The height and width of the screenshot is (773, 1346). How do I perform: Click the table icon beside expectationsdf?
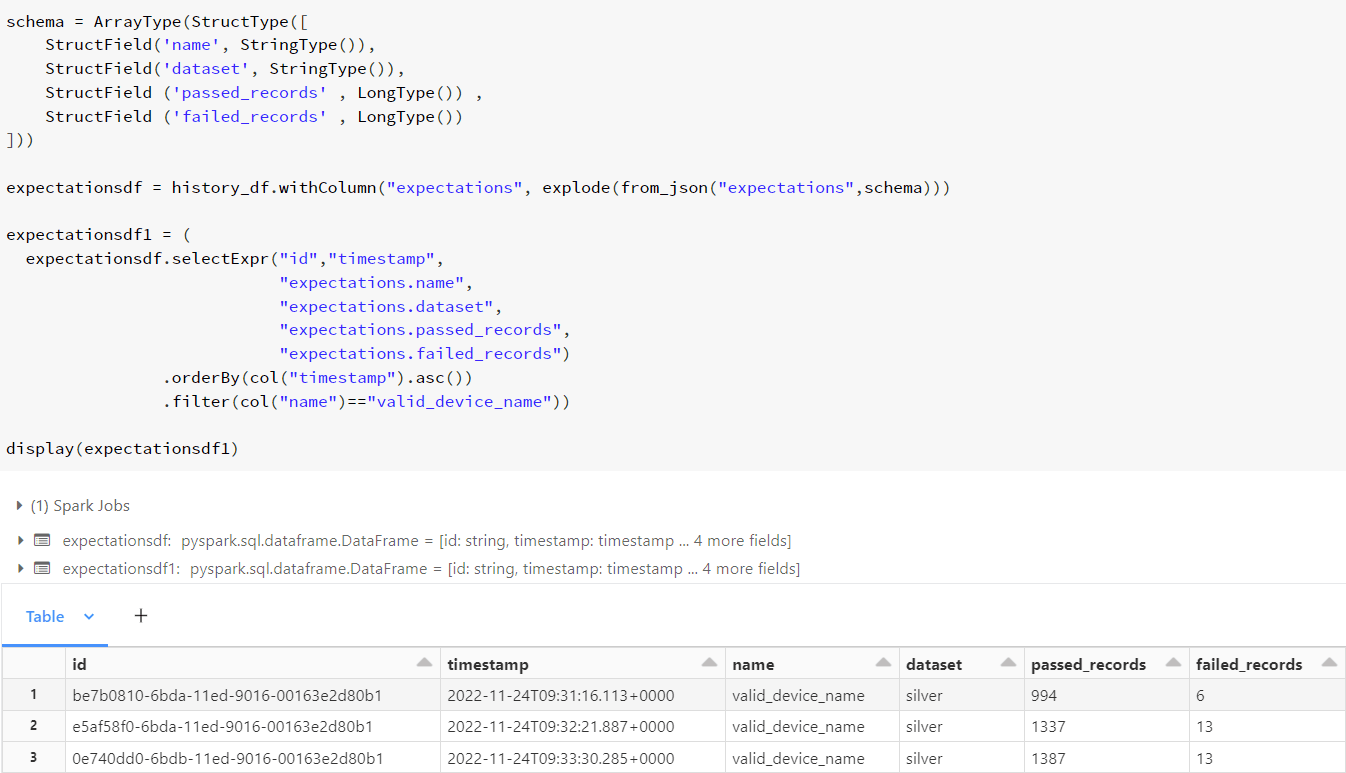(x=42, y=541)
